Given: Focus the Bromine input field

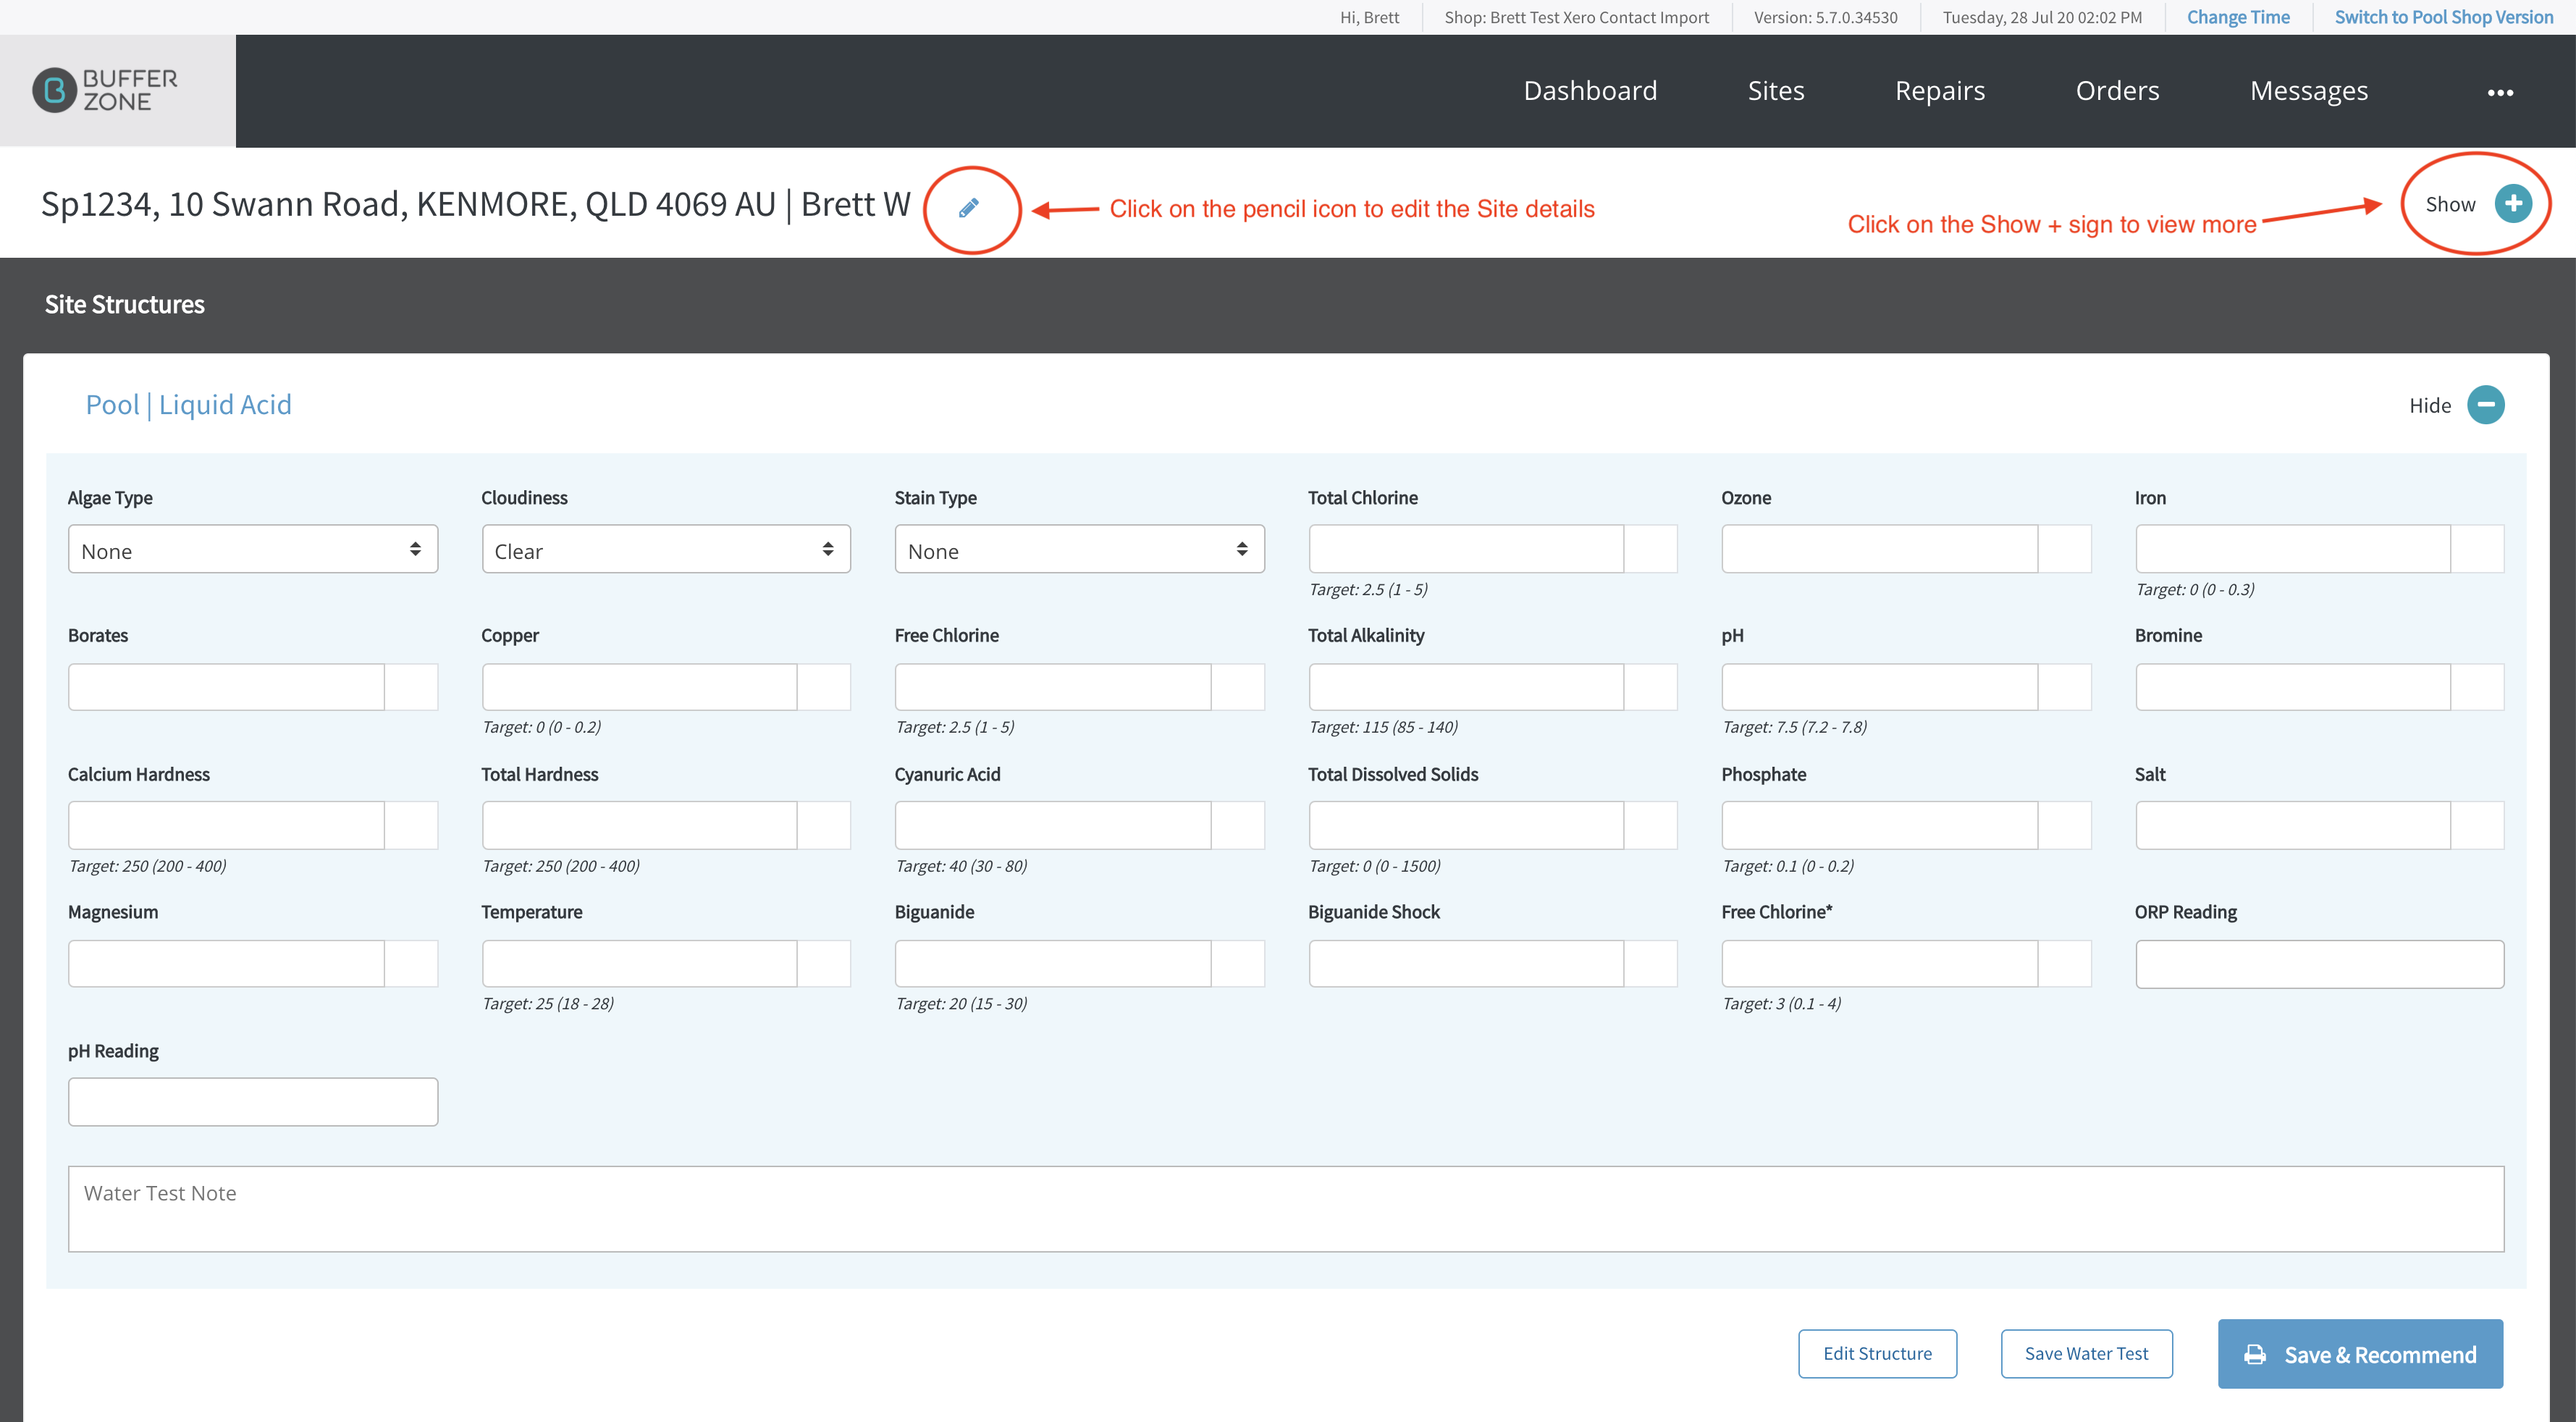Looking at the screenshot, I should click(2293, 687).
